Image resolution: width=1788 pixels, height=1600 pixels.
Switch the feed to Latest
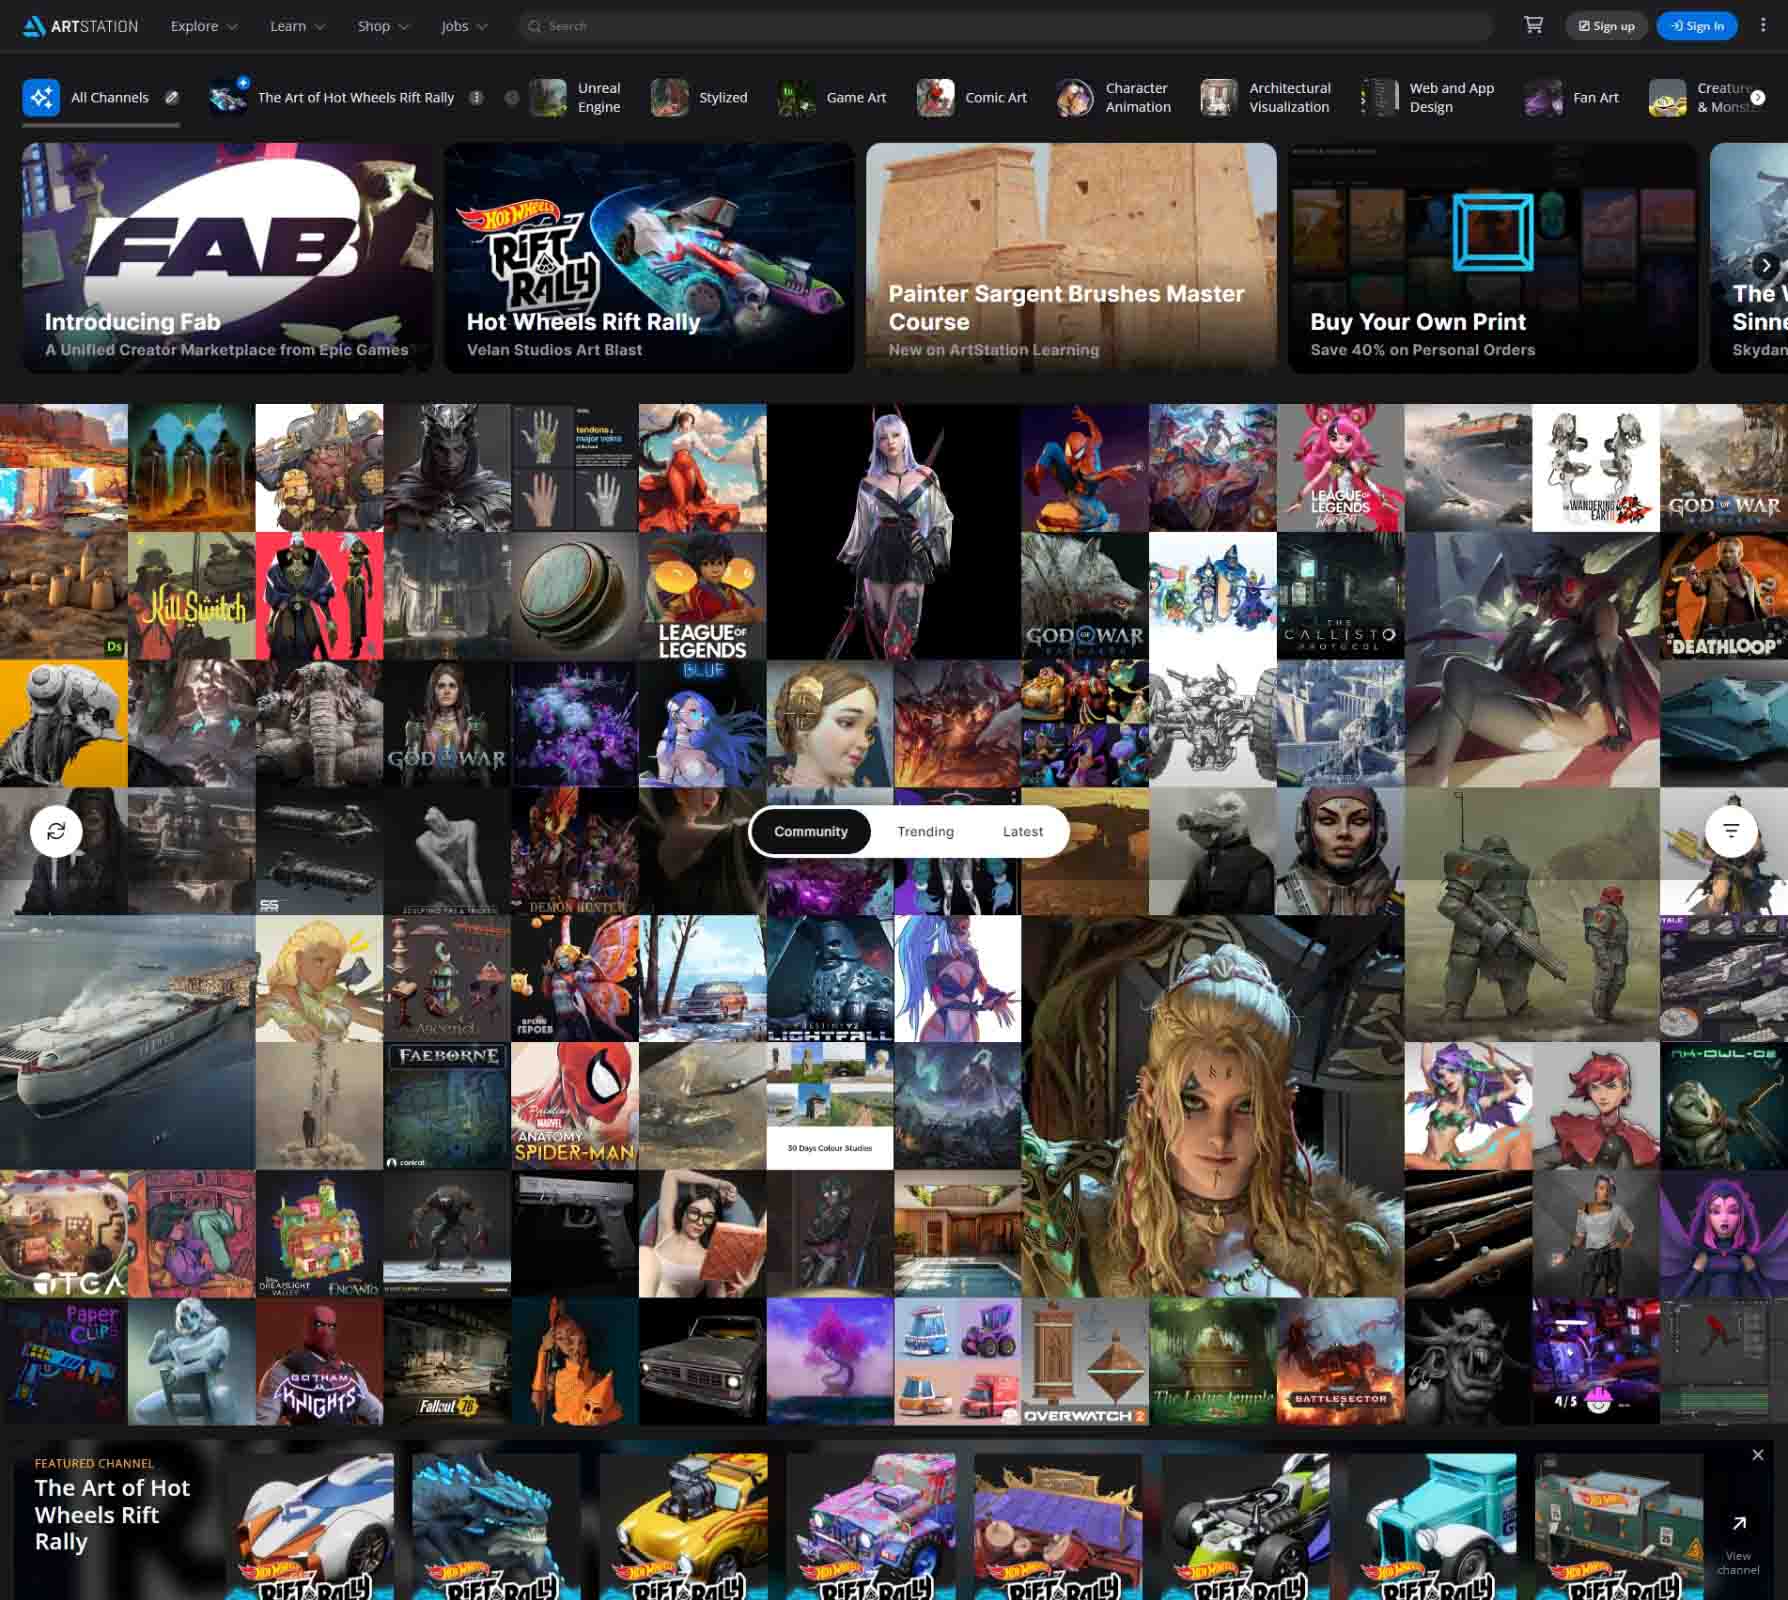1022,831
